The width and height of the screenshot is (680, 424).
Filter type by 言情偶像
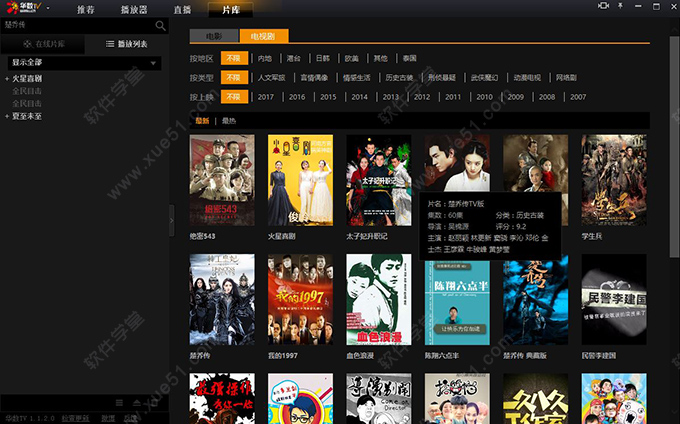[x=314, y=78]
